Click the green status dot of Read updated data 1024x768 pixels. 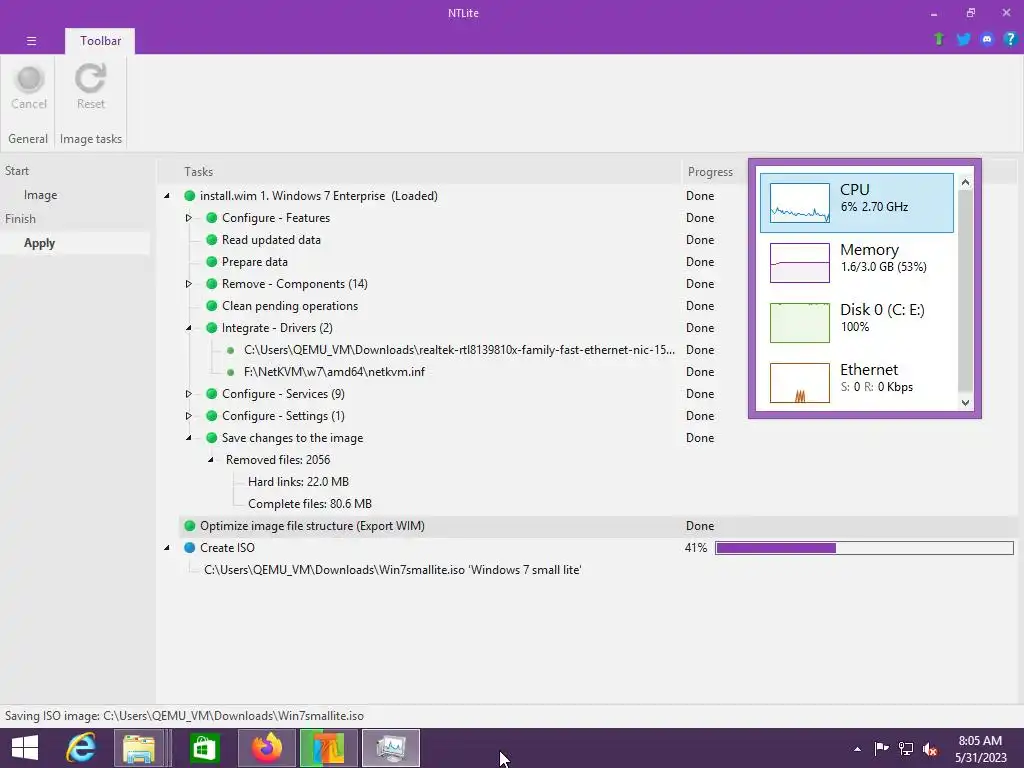[212, 240]
